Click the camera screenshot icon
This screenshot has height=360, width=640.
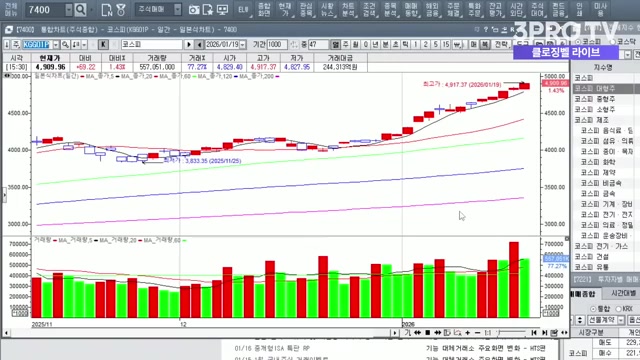tap(194, 10)
